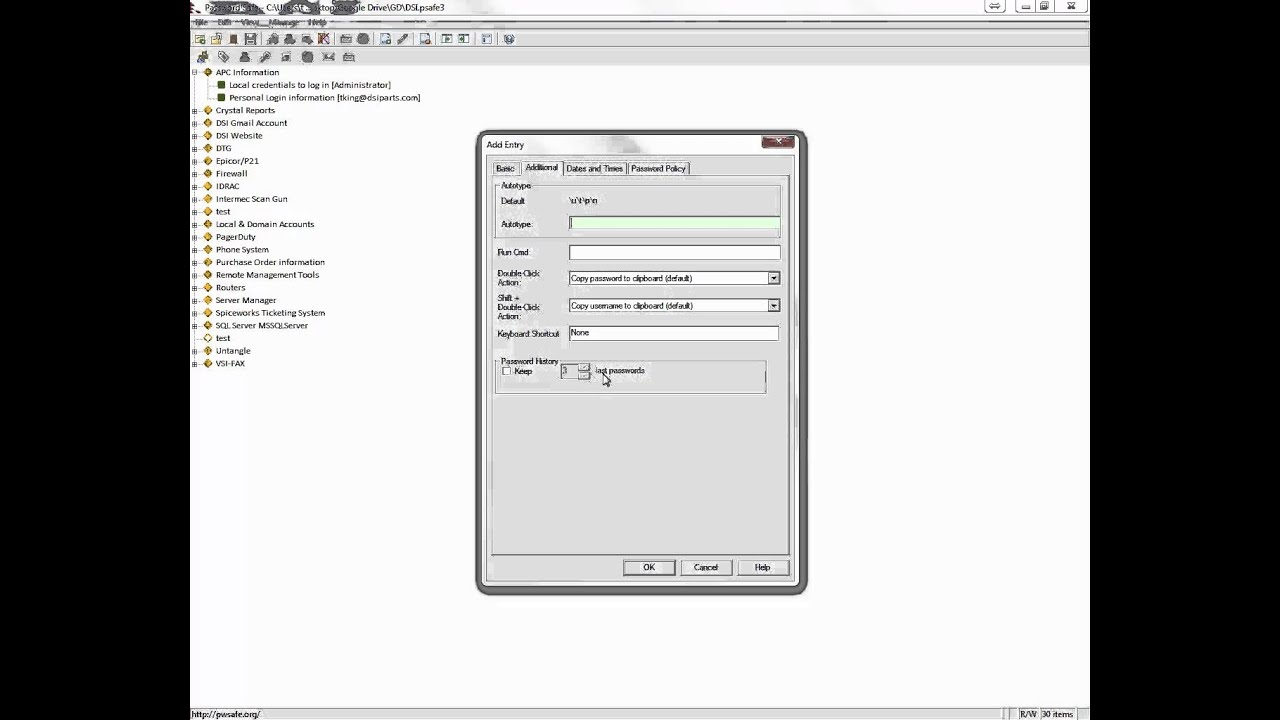Select the Server Manager group
Viewport: 1280px width, 720px height.
tap(246, 300)
